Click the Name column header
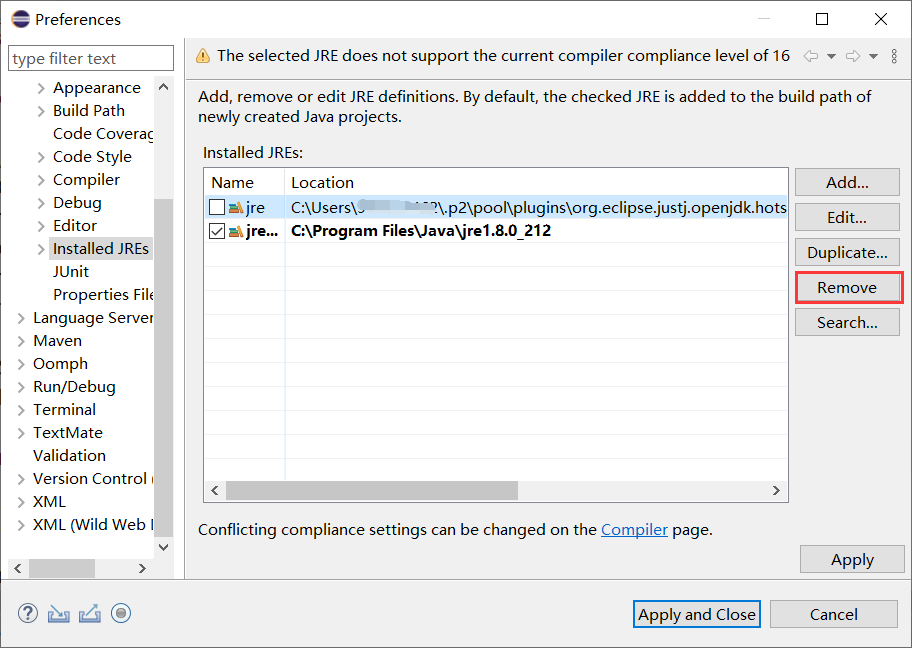 pyautogui.click(x=244, y=182)
